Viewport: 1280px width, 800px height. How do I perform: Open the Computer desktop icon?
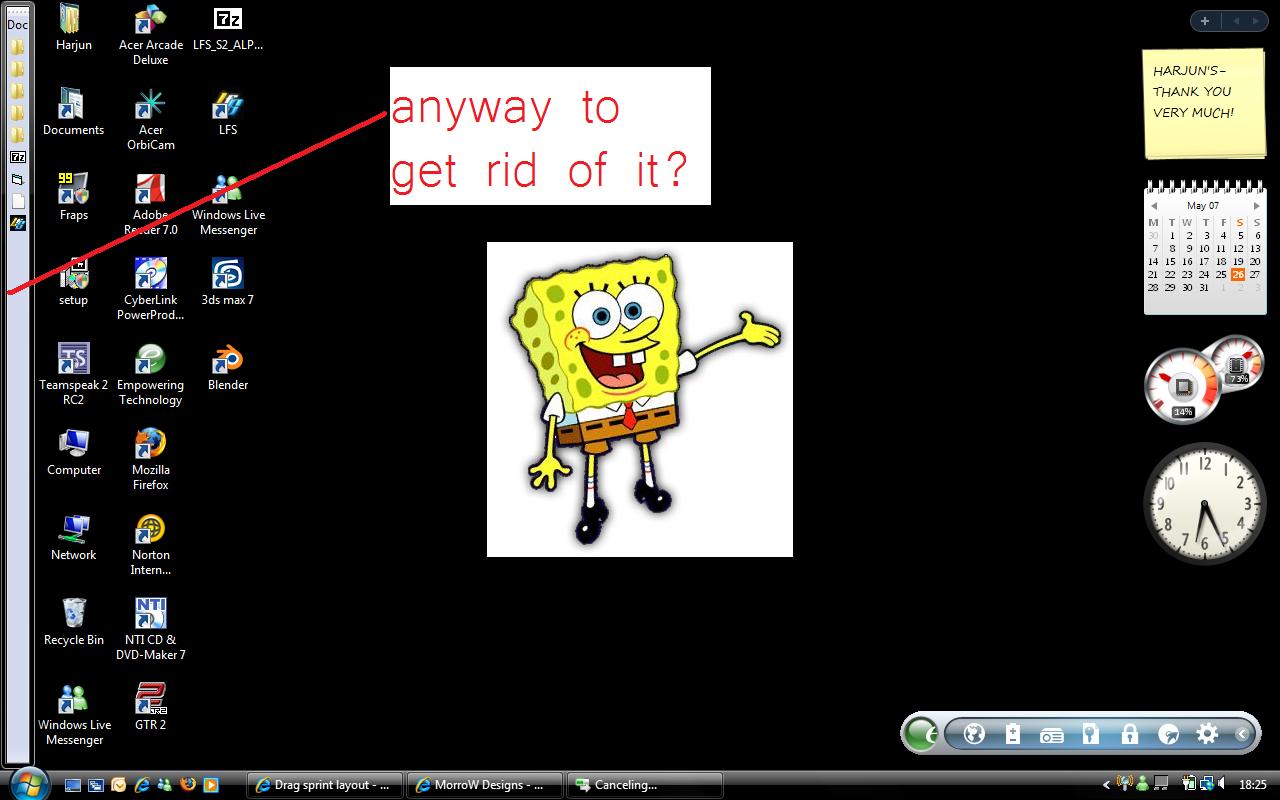[73, 452]
